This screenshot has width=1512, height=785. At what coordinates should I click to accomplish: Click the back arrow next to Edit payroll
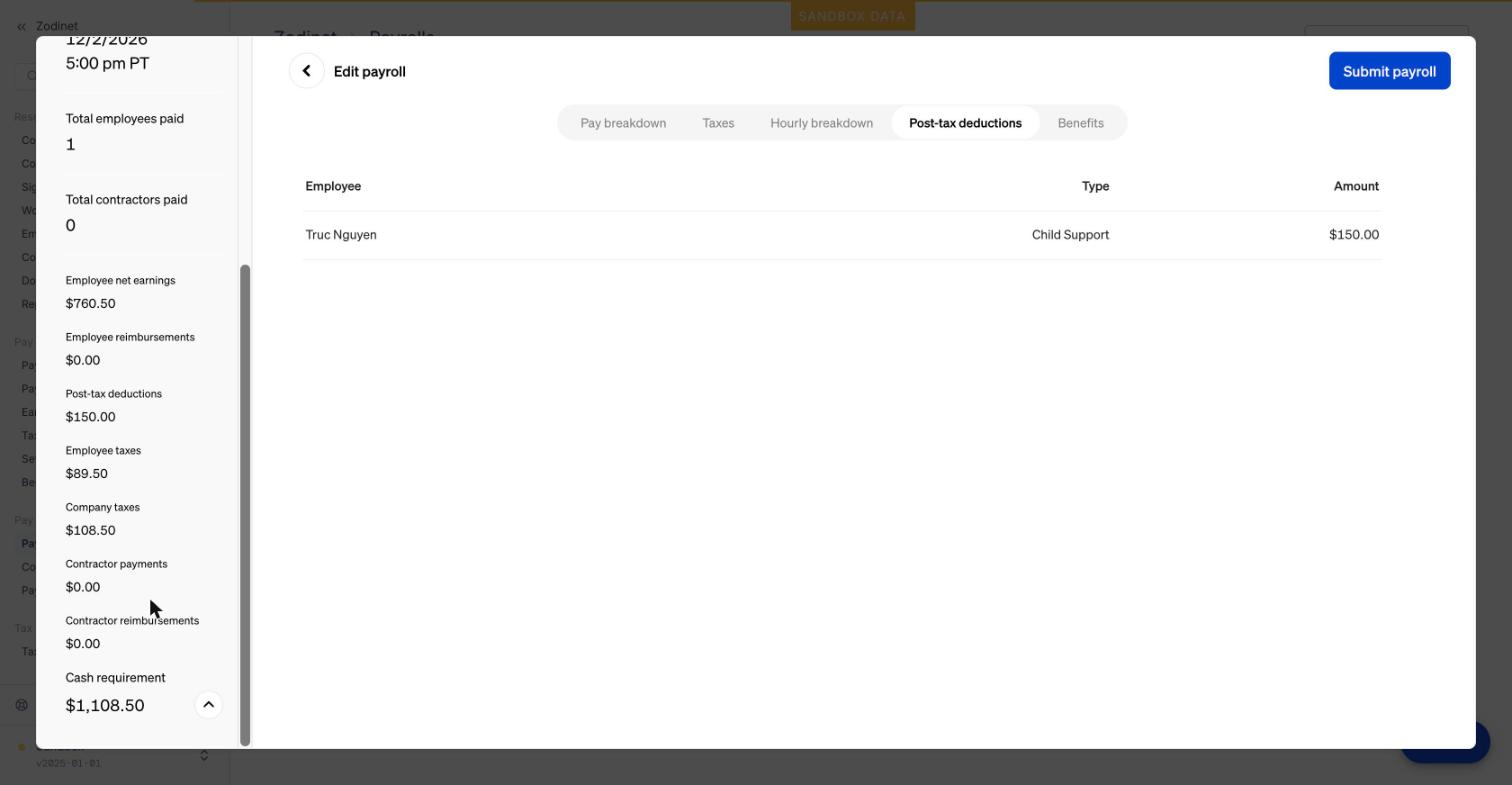click(307, 71)
